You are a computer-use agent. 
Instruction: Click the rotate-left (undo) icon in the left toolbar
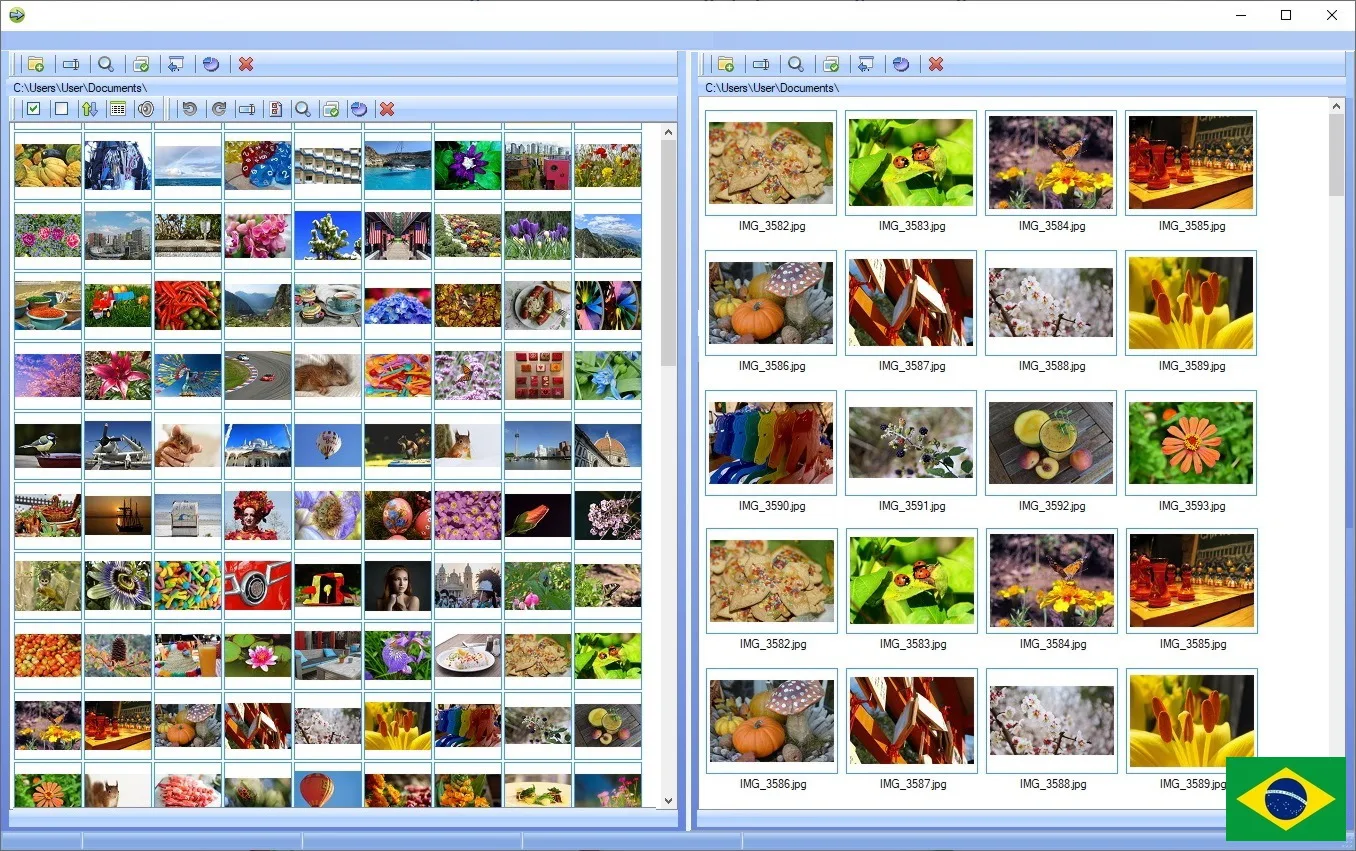tap(190, 109)
